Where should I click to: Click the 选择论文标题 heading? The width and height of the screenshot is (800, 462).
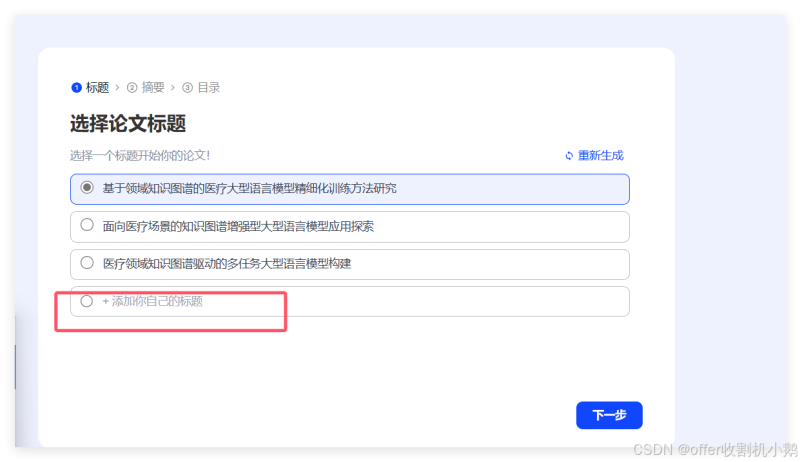[x=128, y=124]
